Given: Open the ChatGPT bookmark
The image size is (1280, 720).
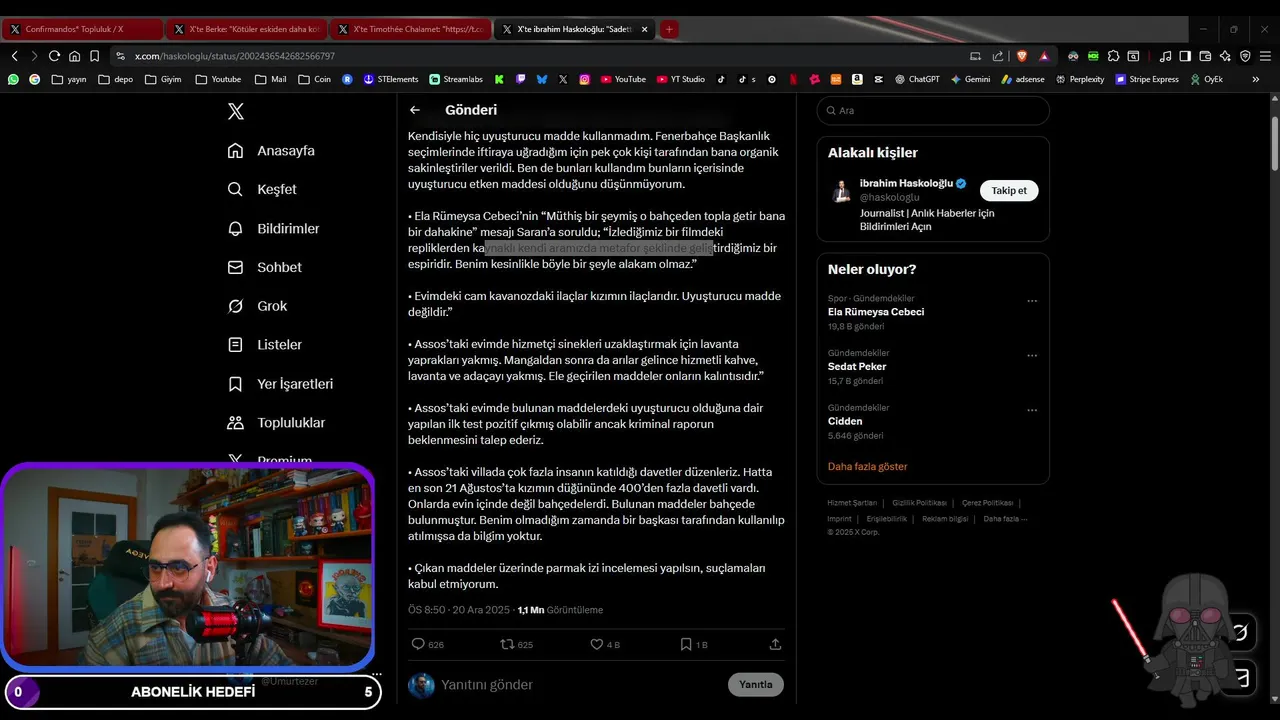Looking at the screenshot, I should 917,79.
